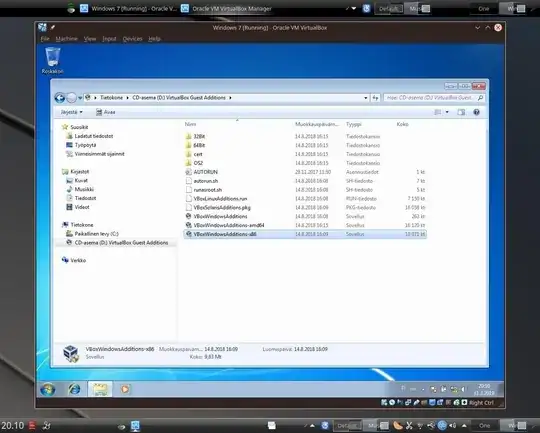Focus the Hae CD-asema search field
The image size is (540, 433).
434,98
